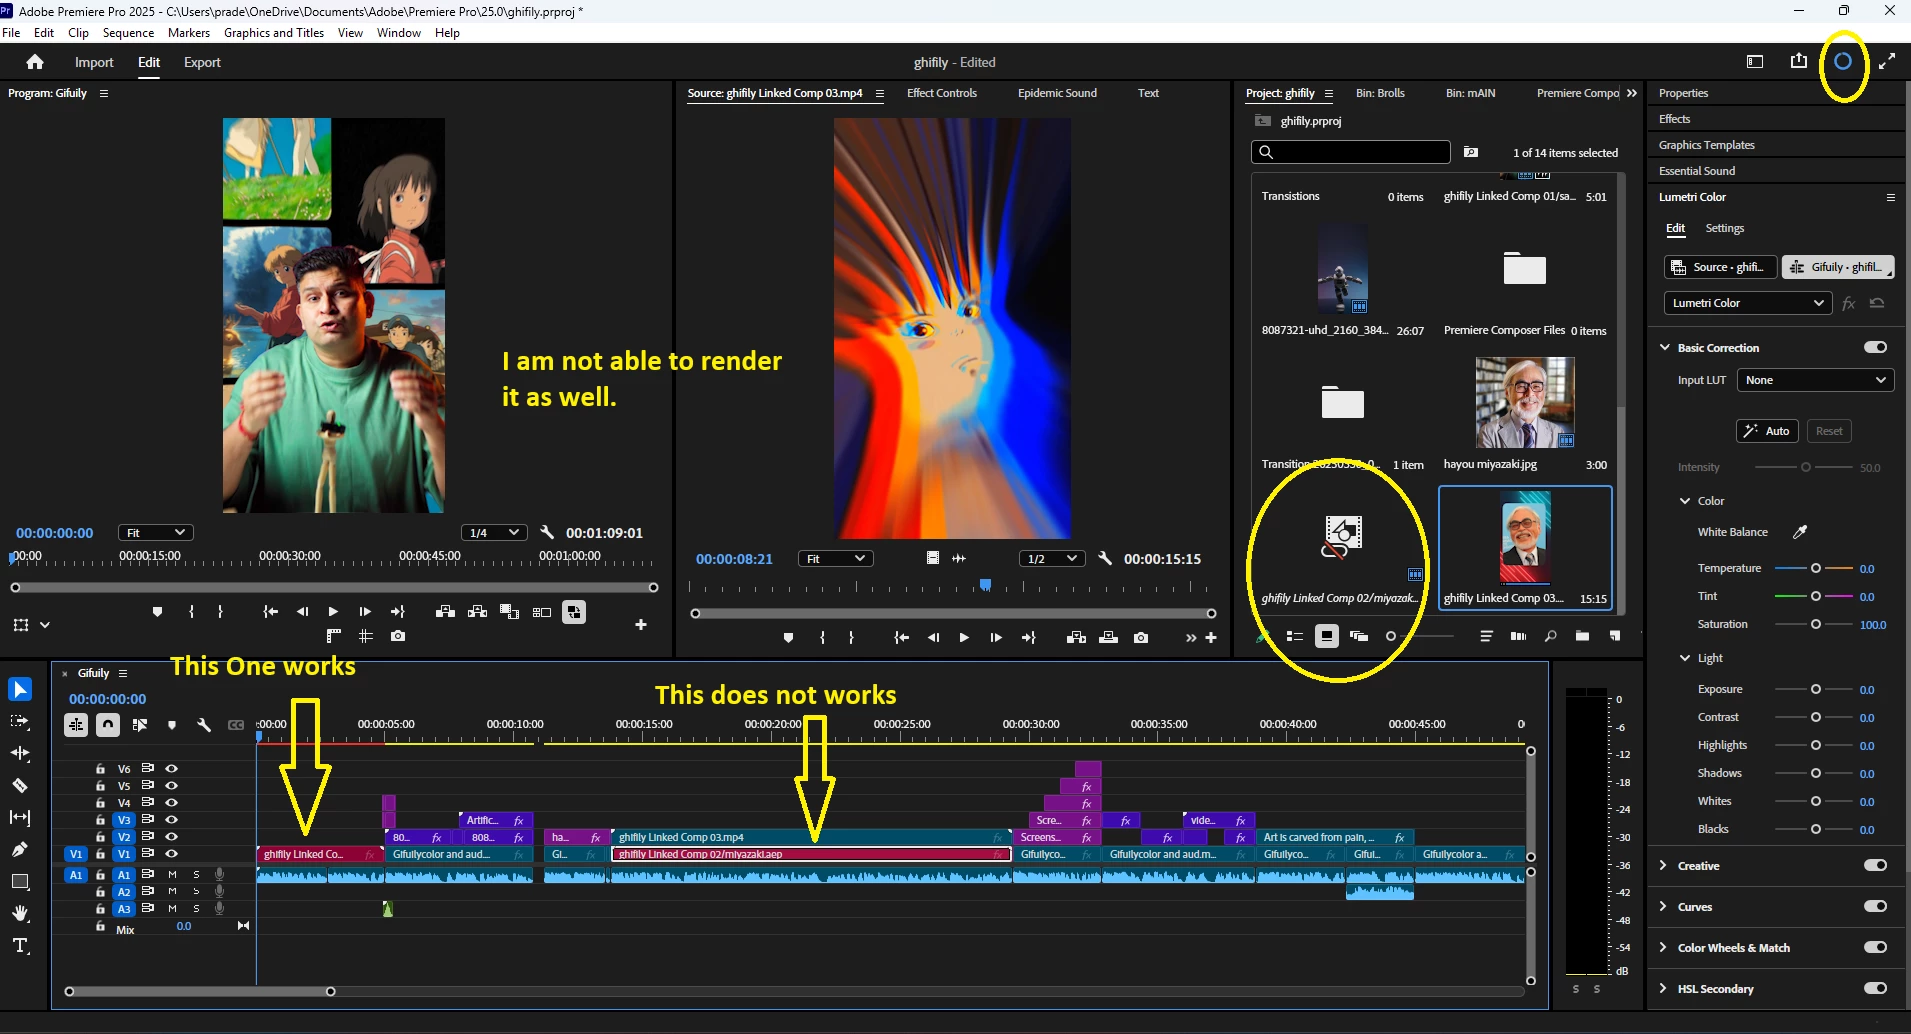This screenshot has height=1034, width=1911.
Task: Collapse the Basic Correction section
Action: click(x=1665, y=347)
